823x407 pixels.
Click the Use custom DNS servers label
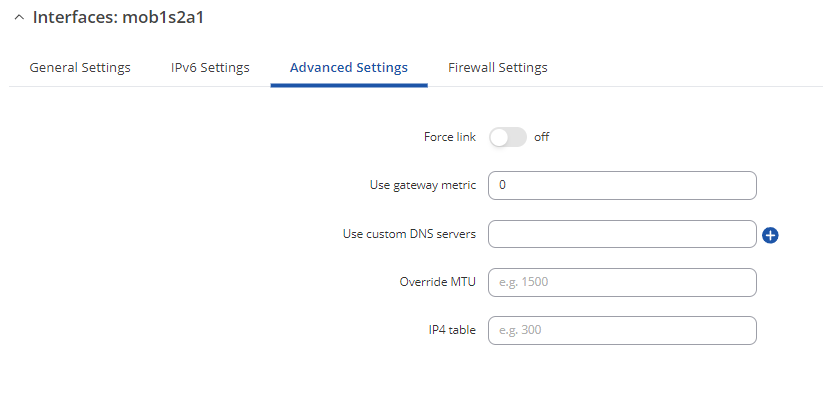(409, 234)
